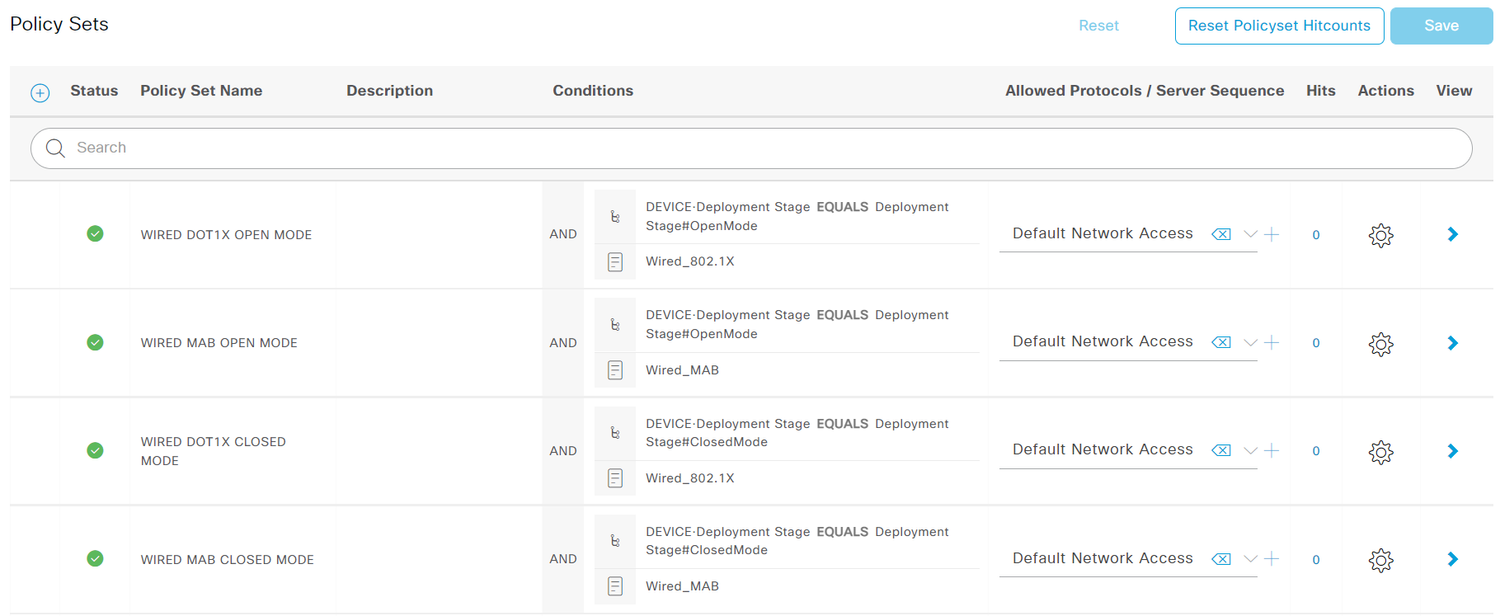Open Actions gear for WIRED MAB CLOSED MODE

tap(1381, 560)
